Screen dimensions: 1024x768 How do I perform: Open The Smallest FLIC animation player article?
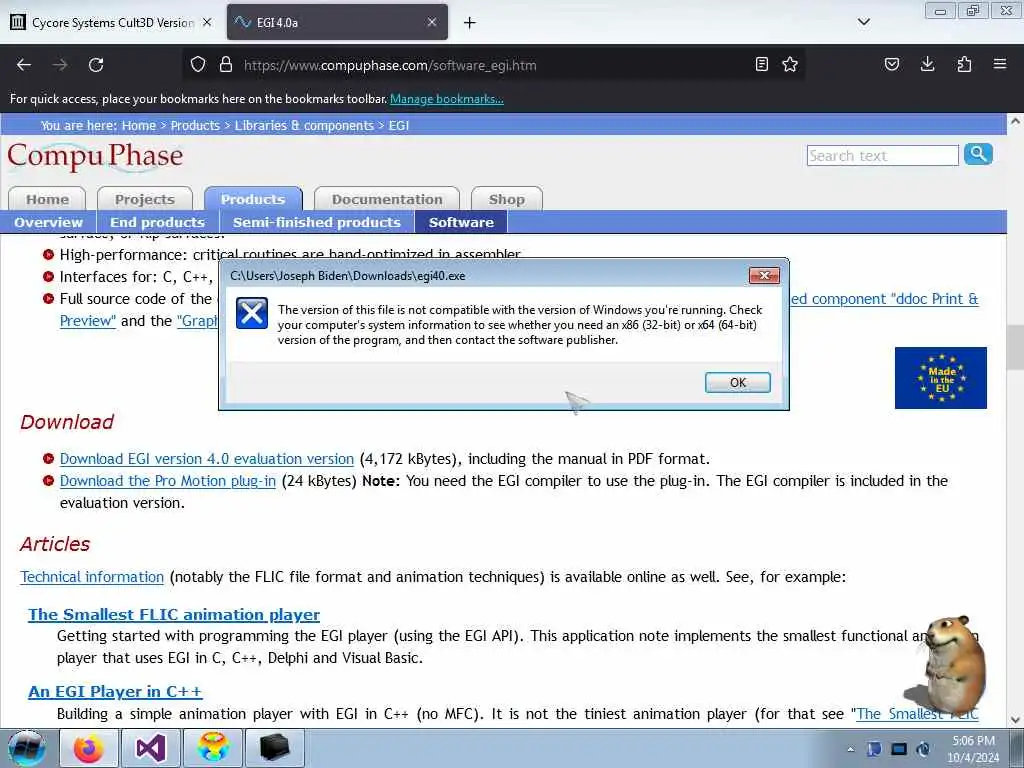point(174,615)
